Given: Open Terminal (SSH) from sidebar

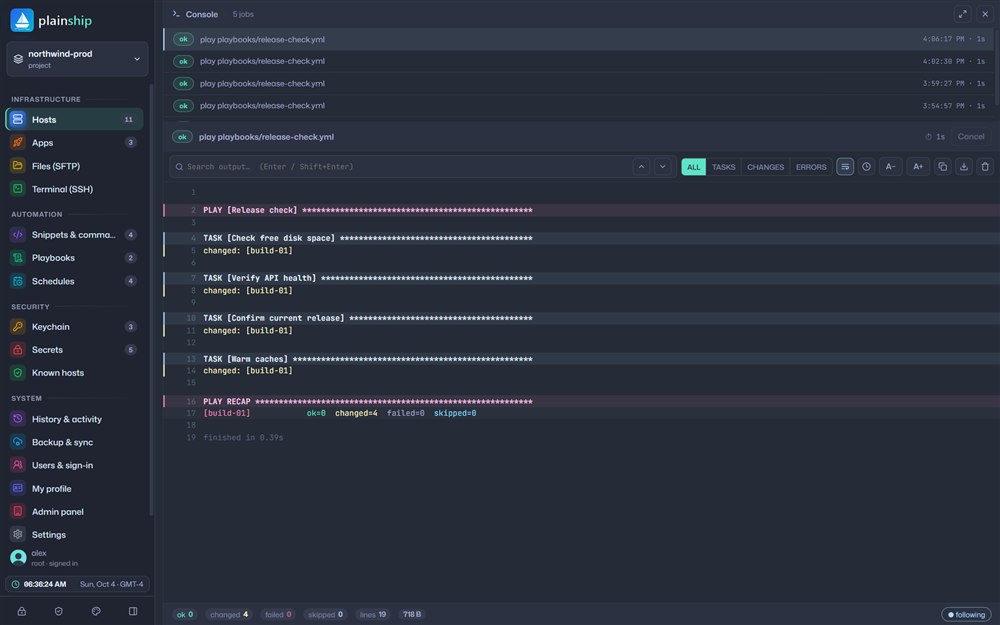Looking at the screenshot, I should pyautogui.click(x=74, y=189).
